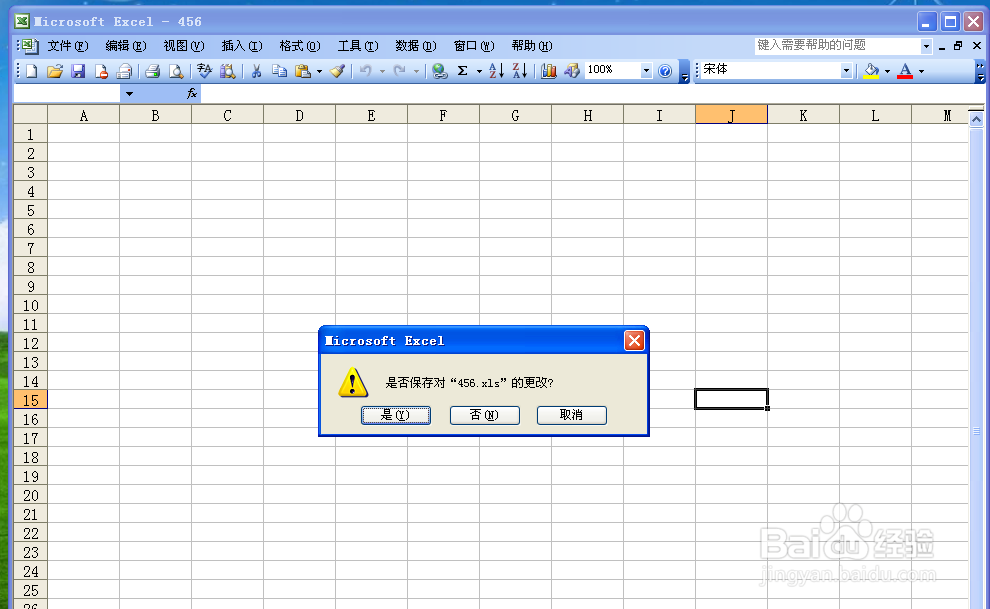Click inside the Name Box field
Viewport: 990px width, 609px height.
[x=67, y=93]
